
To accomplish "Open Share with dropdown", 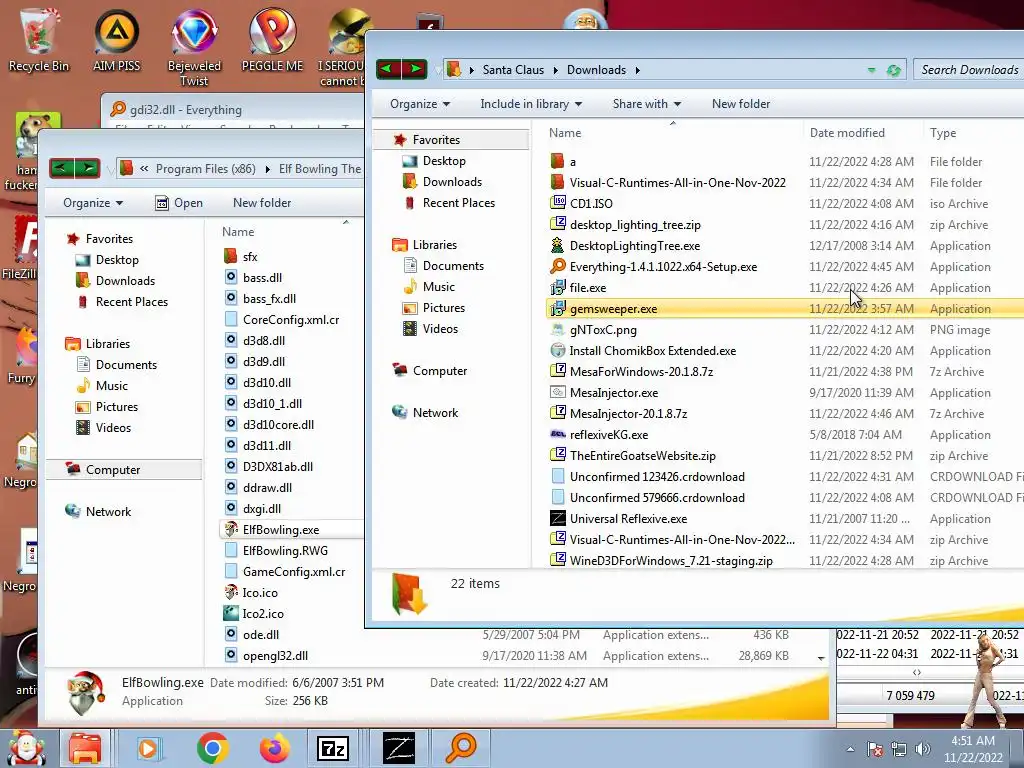I will [x=647, y=104].
